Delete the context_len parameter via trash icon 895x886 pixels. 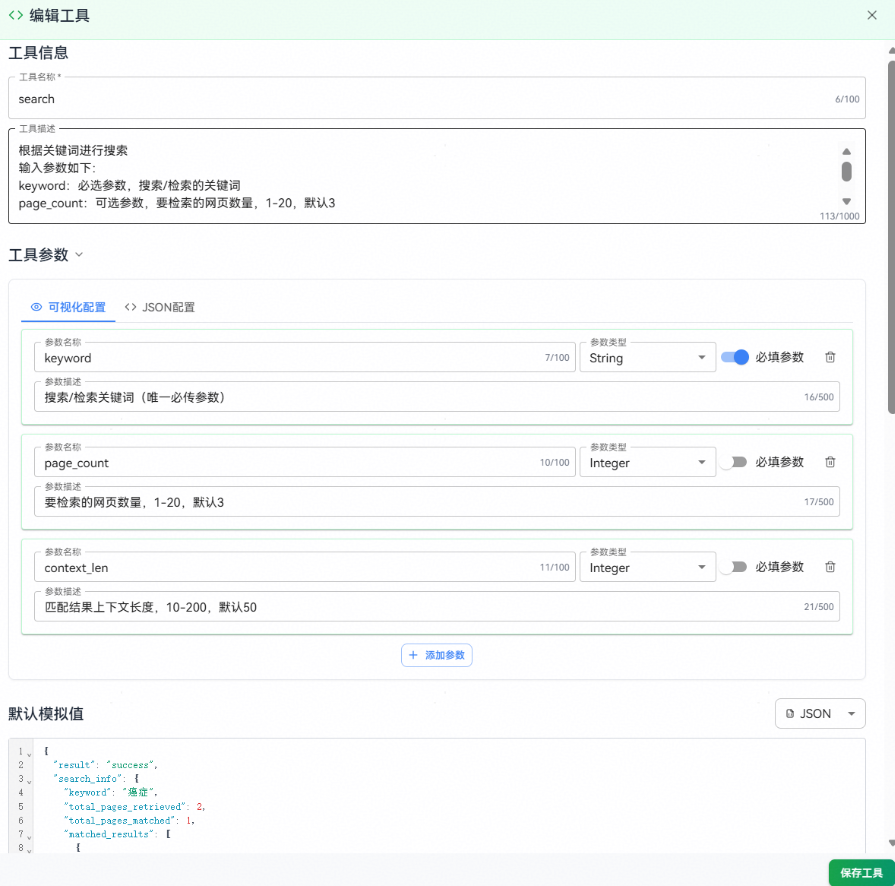point(830,567)
